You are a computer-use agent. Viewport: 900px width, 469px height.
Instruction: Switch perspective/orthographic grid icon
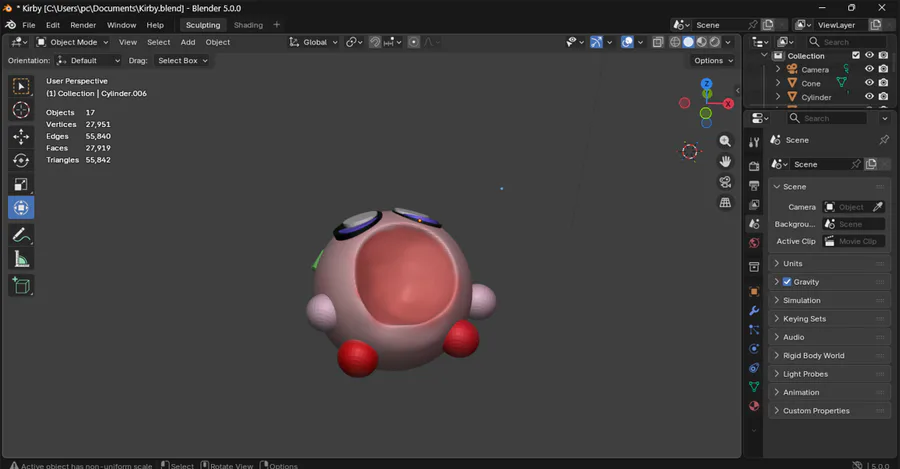click(726, 203)
